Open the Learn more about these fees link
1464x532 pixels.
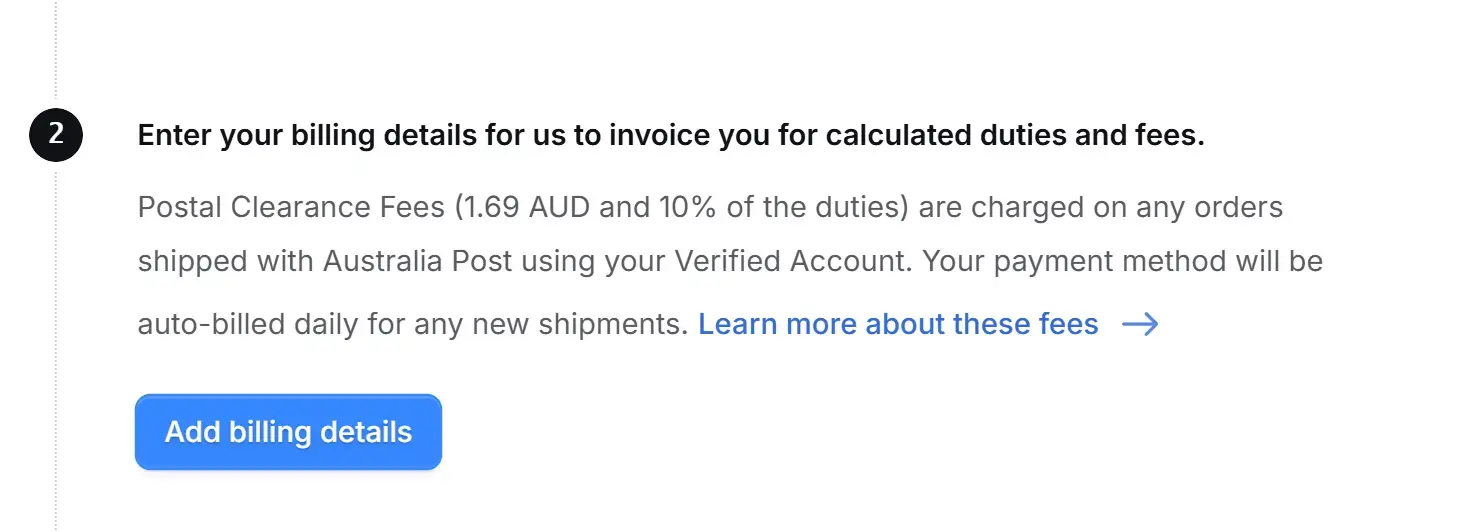[x=898, y=324]
